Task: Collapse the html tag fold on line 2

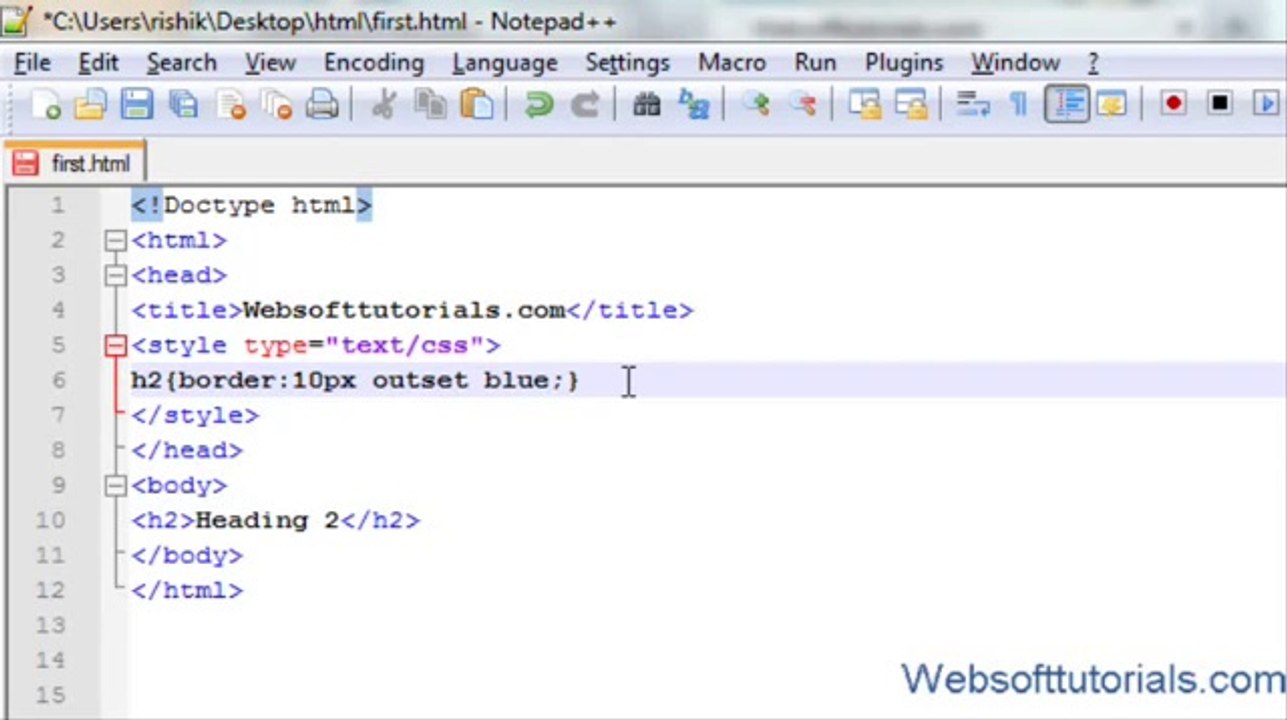Action: coord(116,240)
